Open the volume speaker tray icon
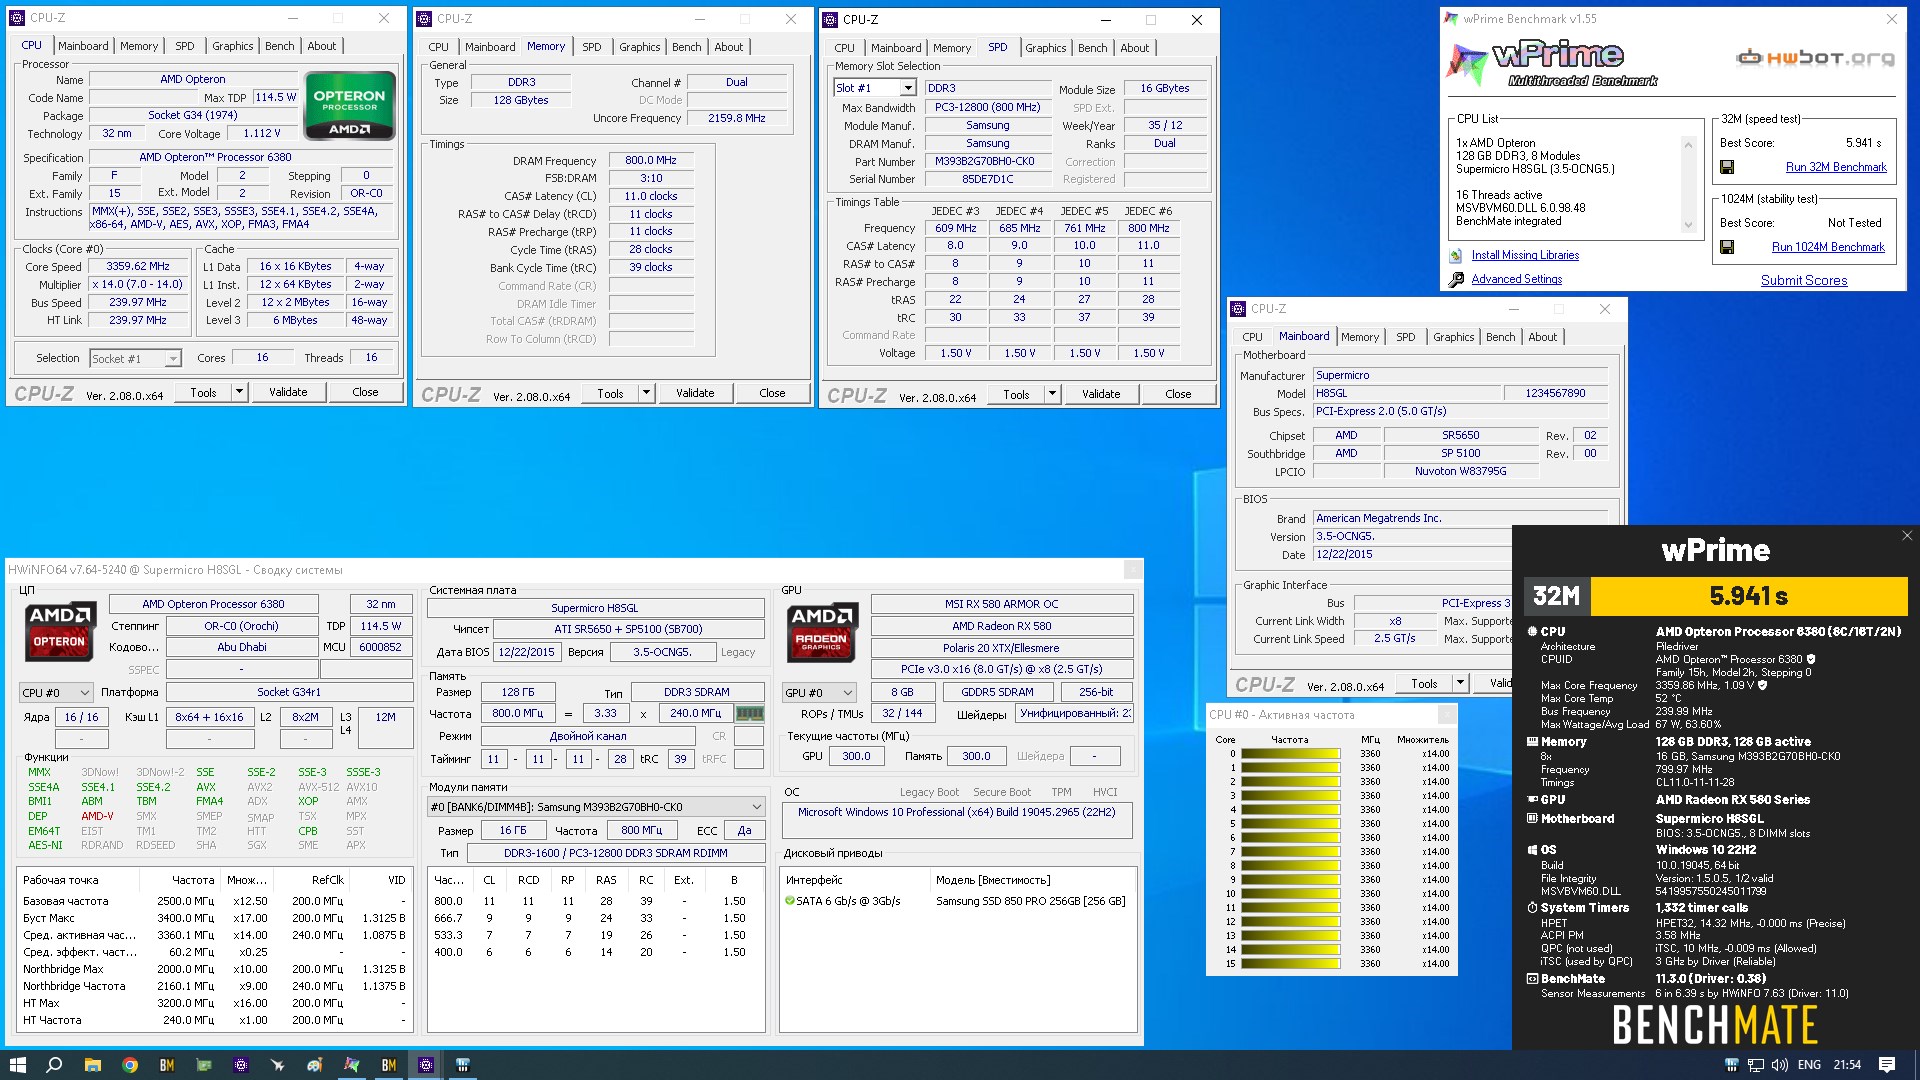The image size is (1920, 1080). 1781,1065
